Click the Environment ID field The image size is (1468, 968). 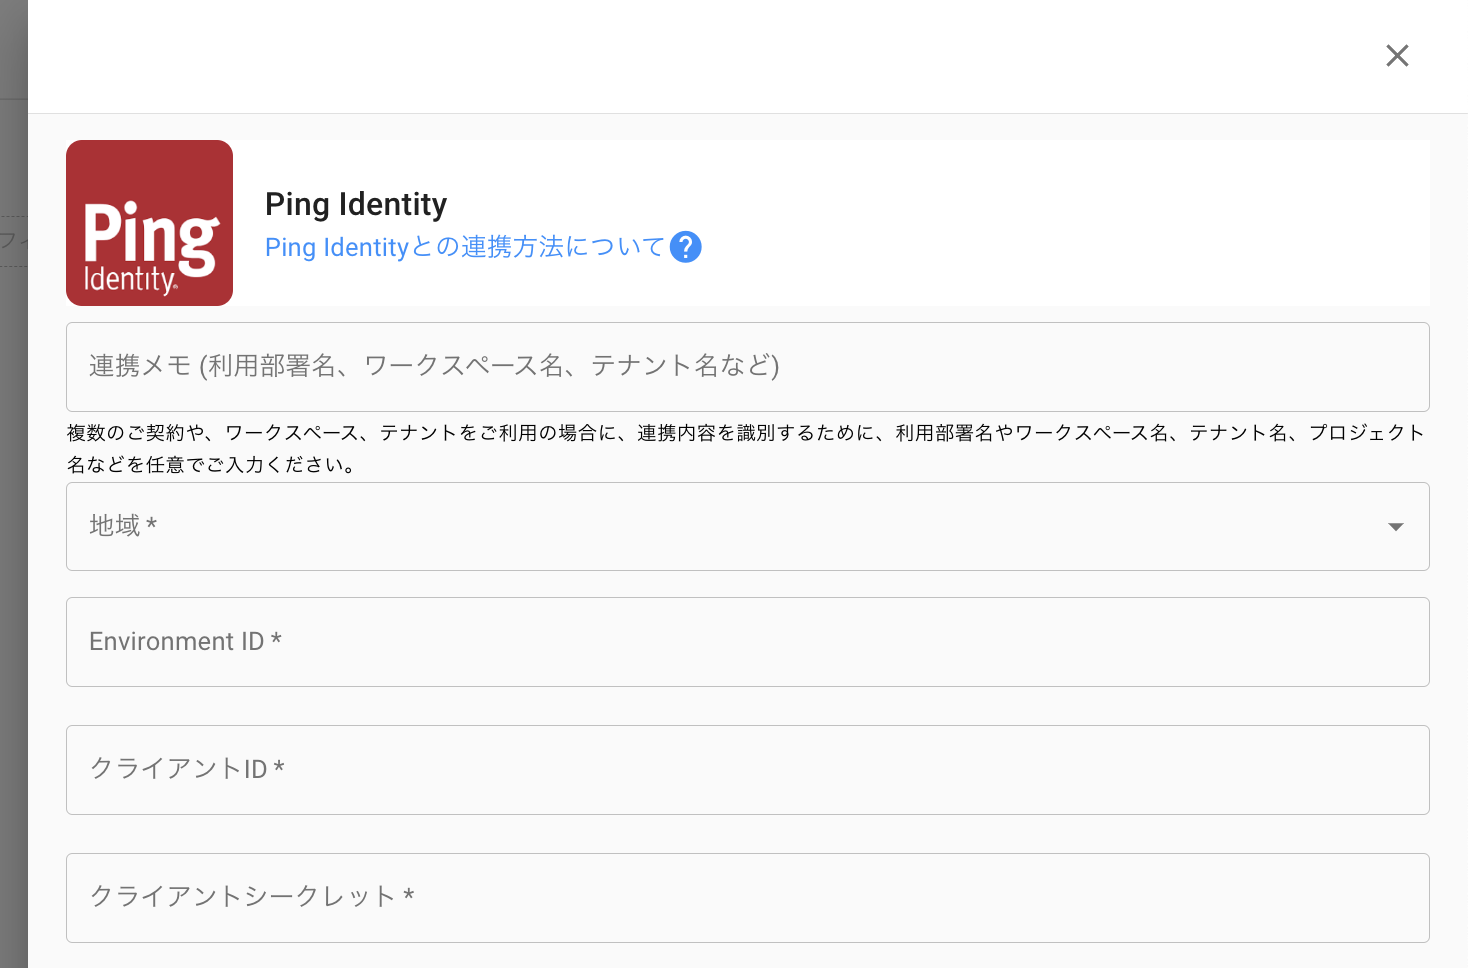pos(746,642)
